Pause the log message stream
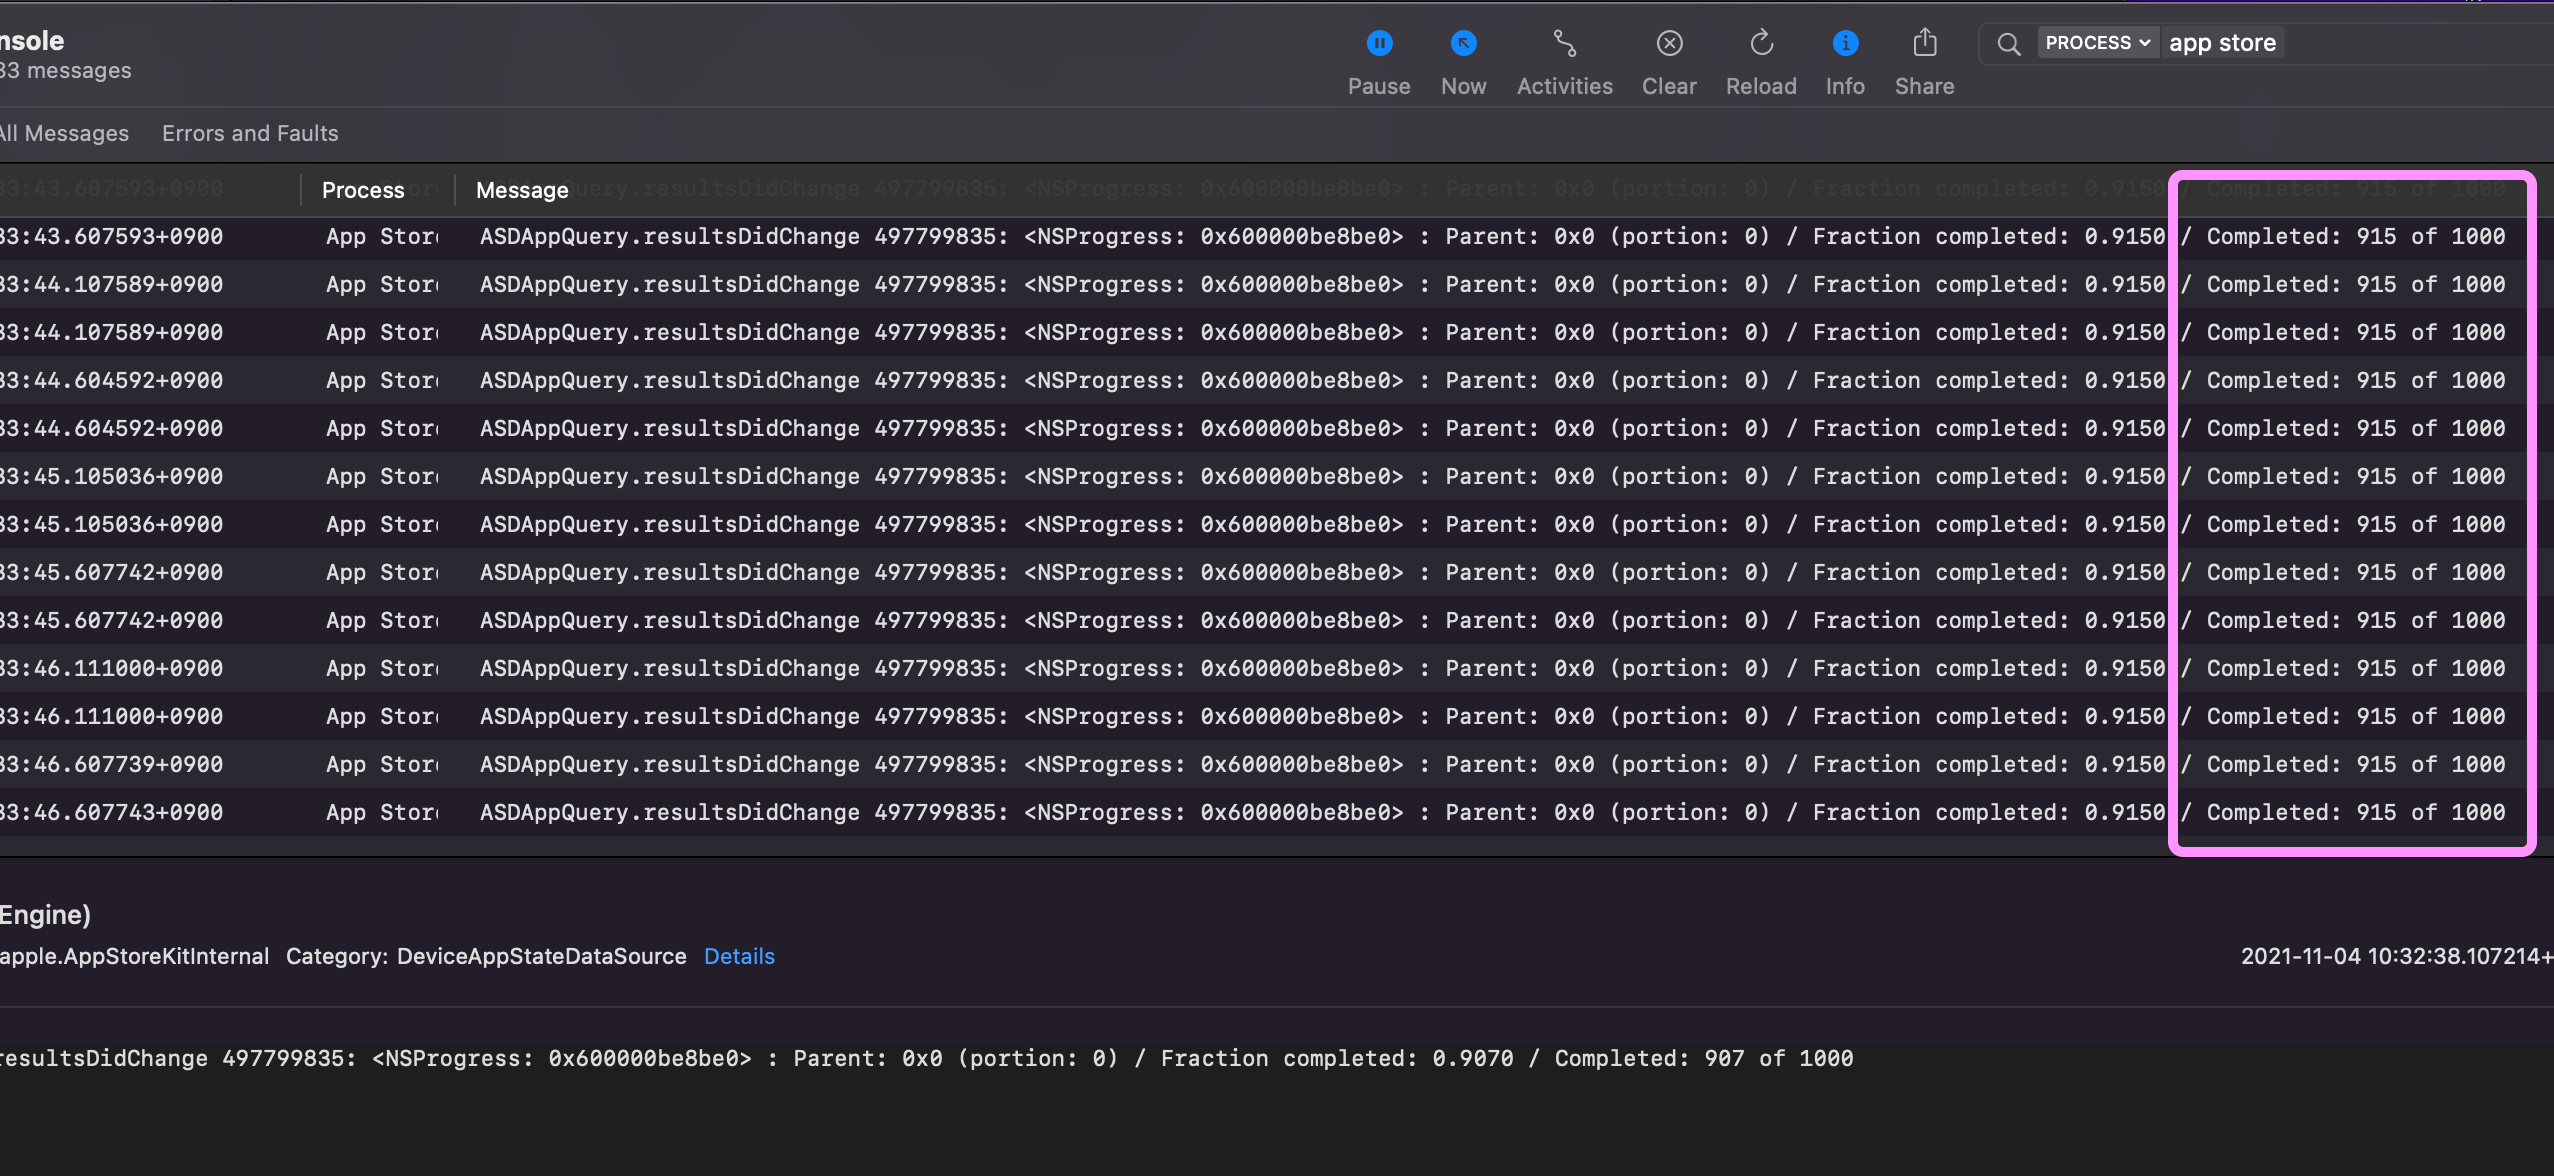2554x1176 pixels. [1378, 44]
